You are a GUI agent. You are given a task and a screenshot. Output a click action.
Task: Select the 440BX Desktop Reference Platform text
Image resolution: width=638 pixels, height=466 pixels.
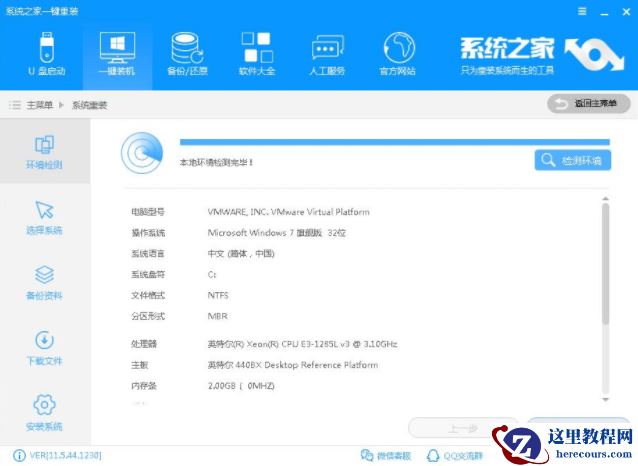pos(293,365)
